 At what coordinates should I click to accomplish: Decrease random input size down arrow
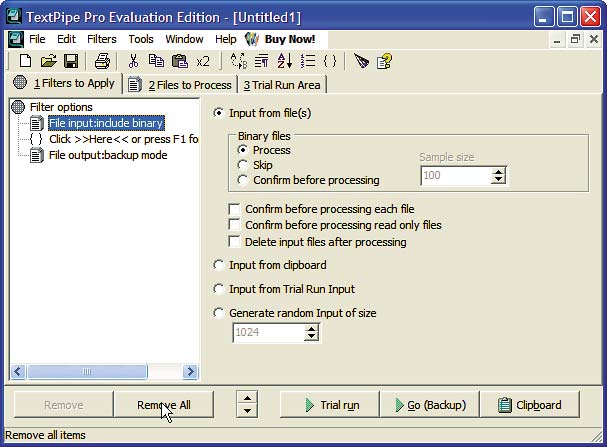point(311,337)
